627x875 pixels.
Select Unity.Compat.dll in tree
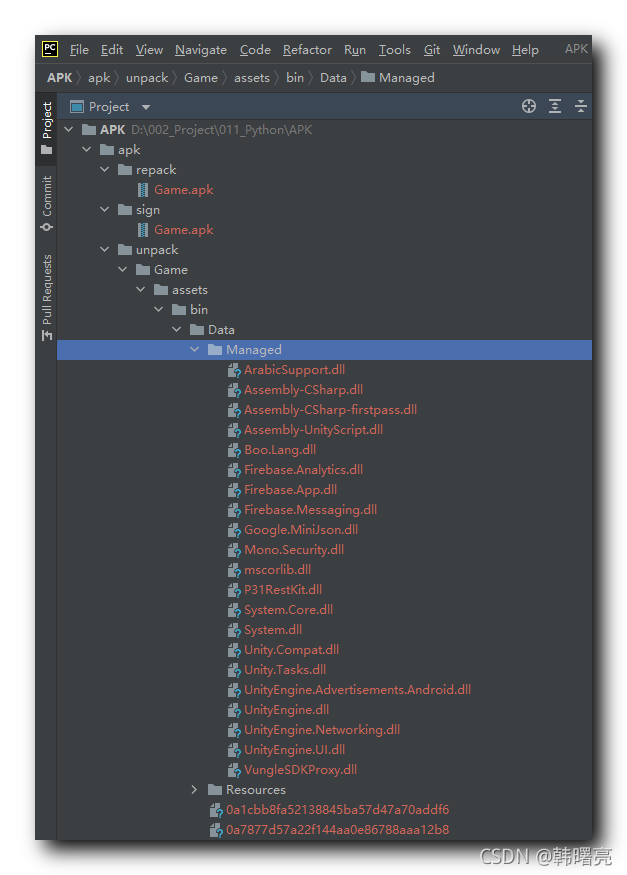[x=291, y=650]
